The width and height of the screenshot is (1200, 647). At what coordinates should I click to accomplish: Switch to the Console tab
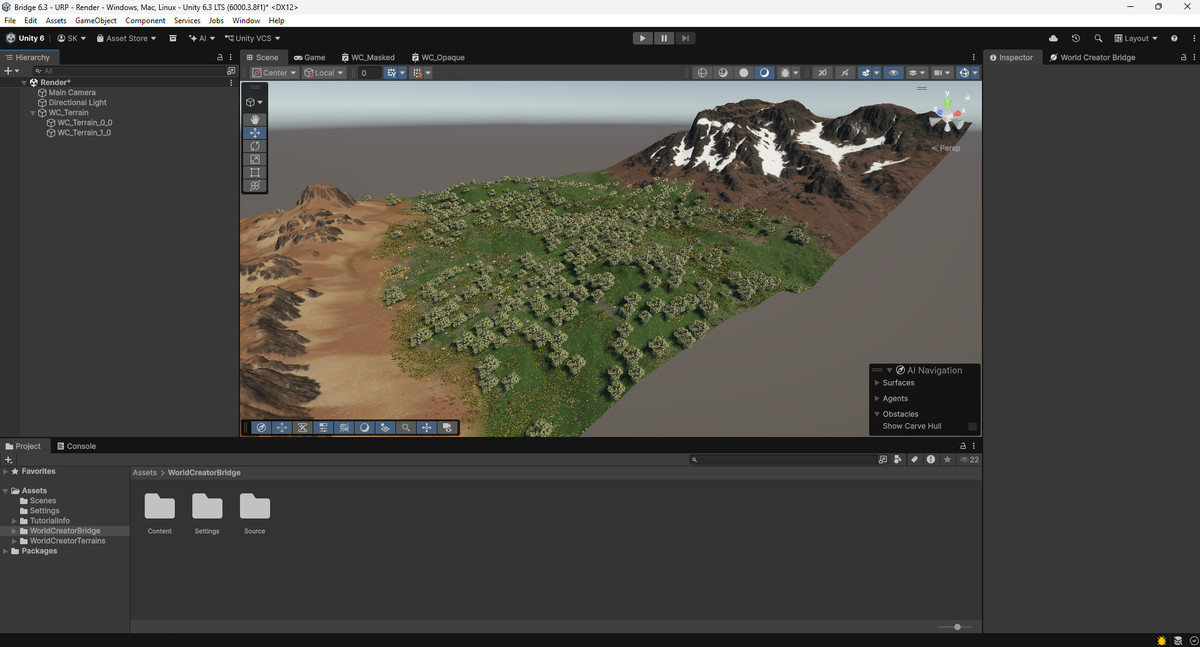click(x=76, y=446)
